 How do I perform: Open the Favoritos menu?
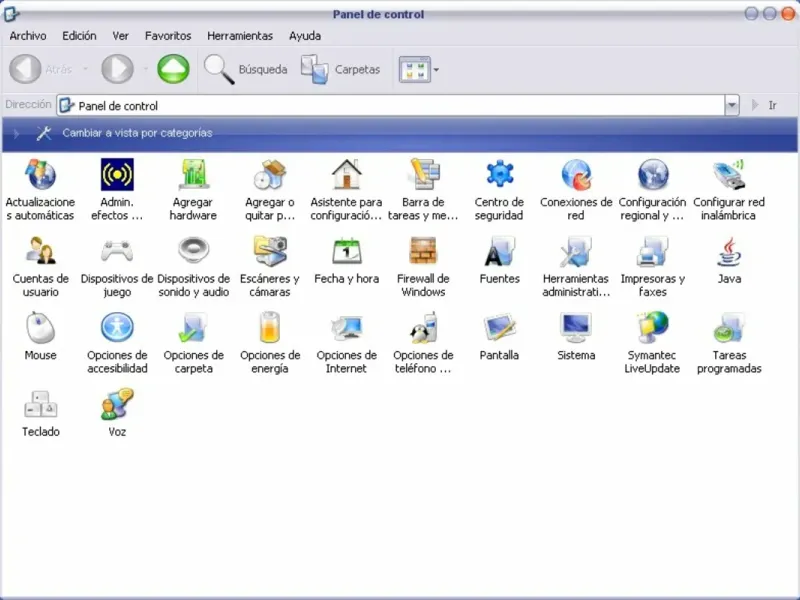tap(168, 36)
